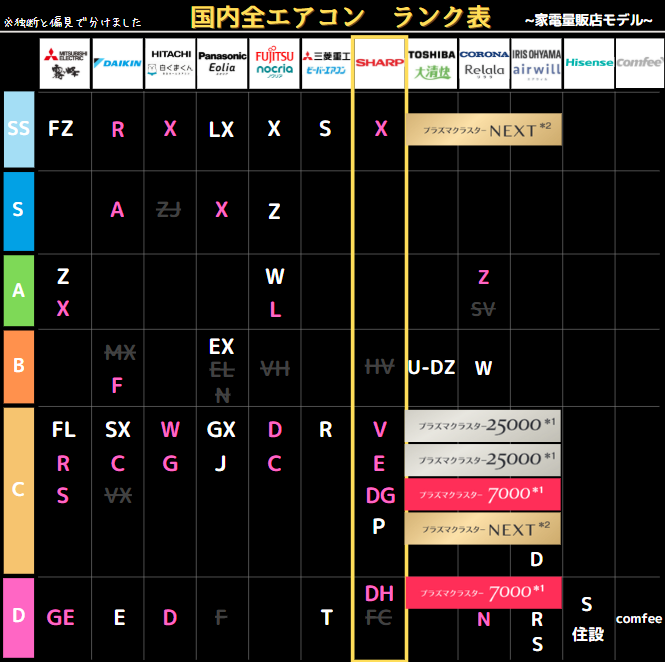Click pink DH under Sharp

point(379,593)
